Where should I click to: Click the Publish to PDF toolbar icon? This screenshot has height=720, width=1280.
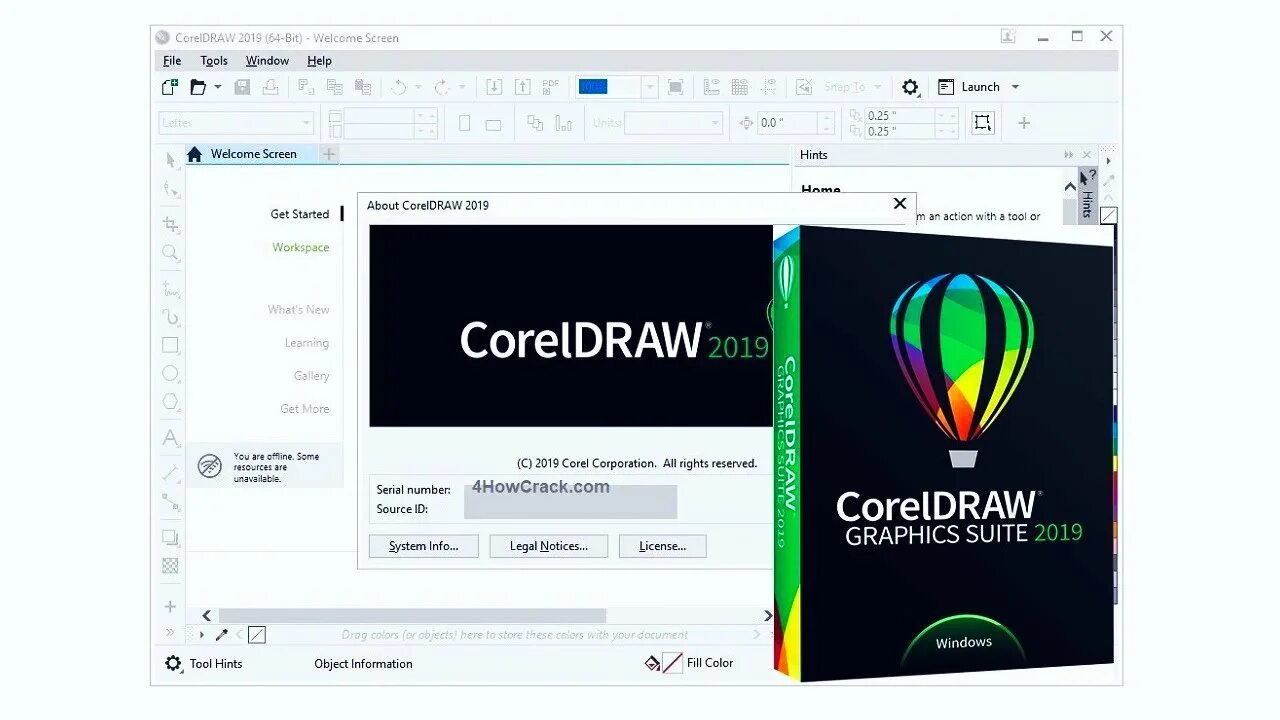click(550, 87)
